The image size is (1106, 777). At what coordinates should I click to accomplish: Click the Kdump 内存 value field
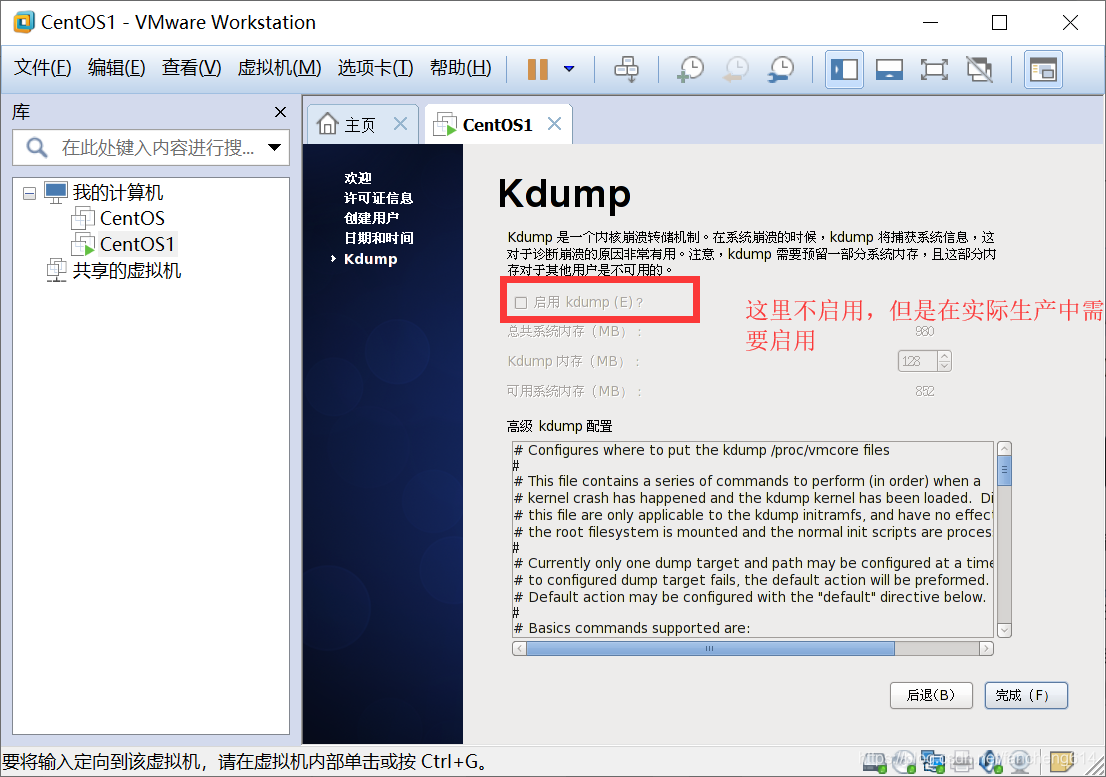pyautogui.click(x=917, y=362)
